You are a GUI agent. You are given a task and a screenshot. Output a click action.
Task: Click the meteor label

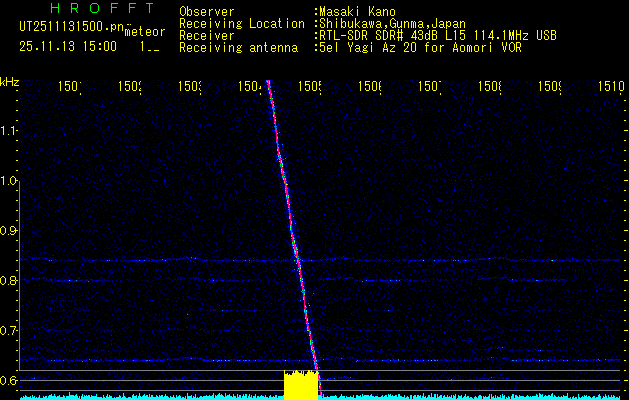[145, 32]
